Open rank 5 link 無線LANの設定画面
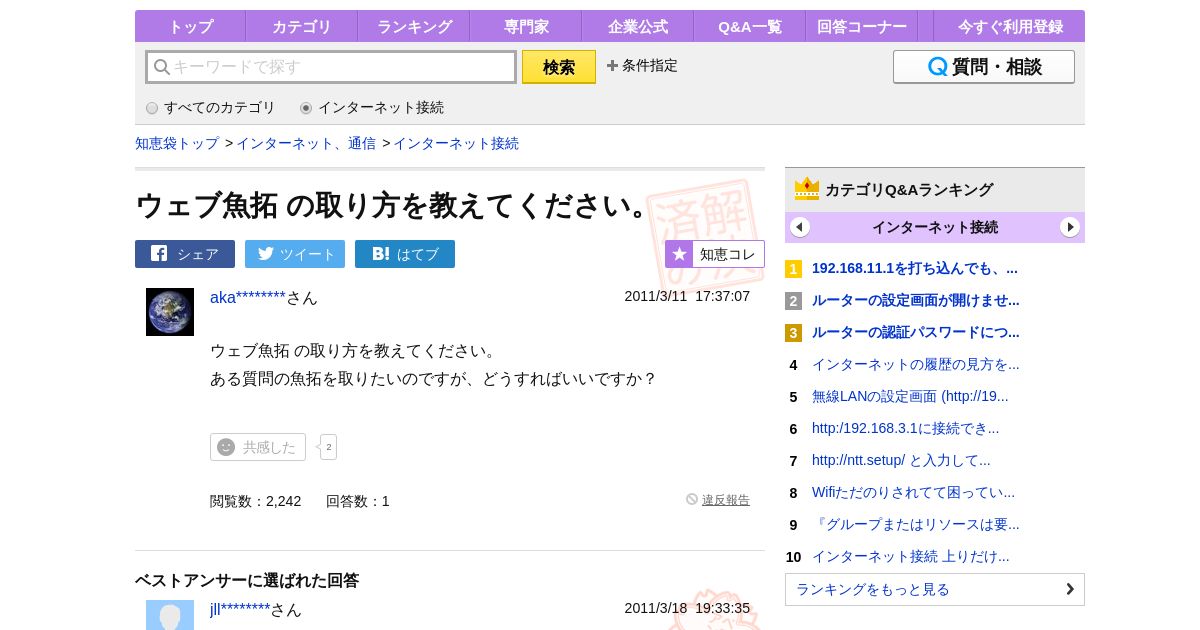1200x630 pixels. click(x=910, y=396)
